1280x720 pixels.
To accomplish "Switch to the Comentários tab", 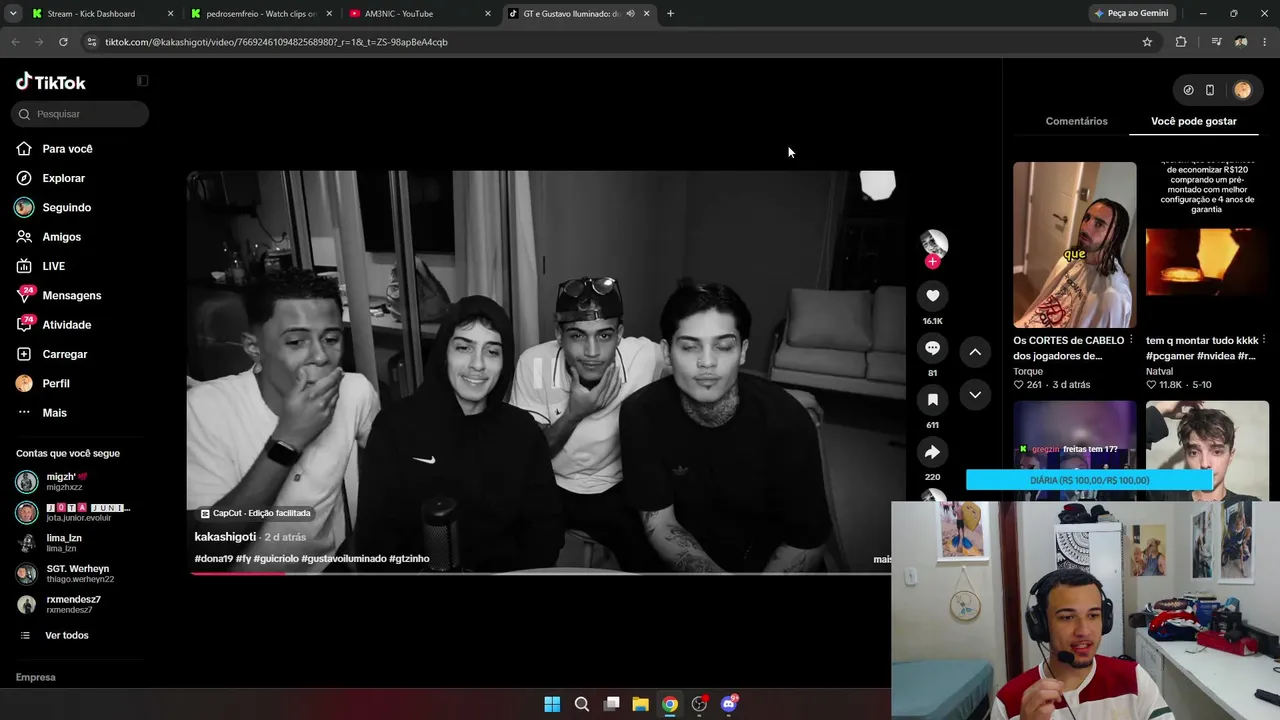I will [x=1076, y=121].
